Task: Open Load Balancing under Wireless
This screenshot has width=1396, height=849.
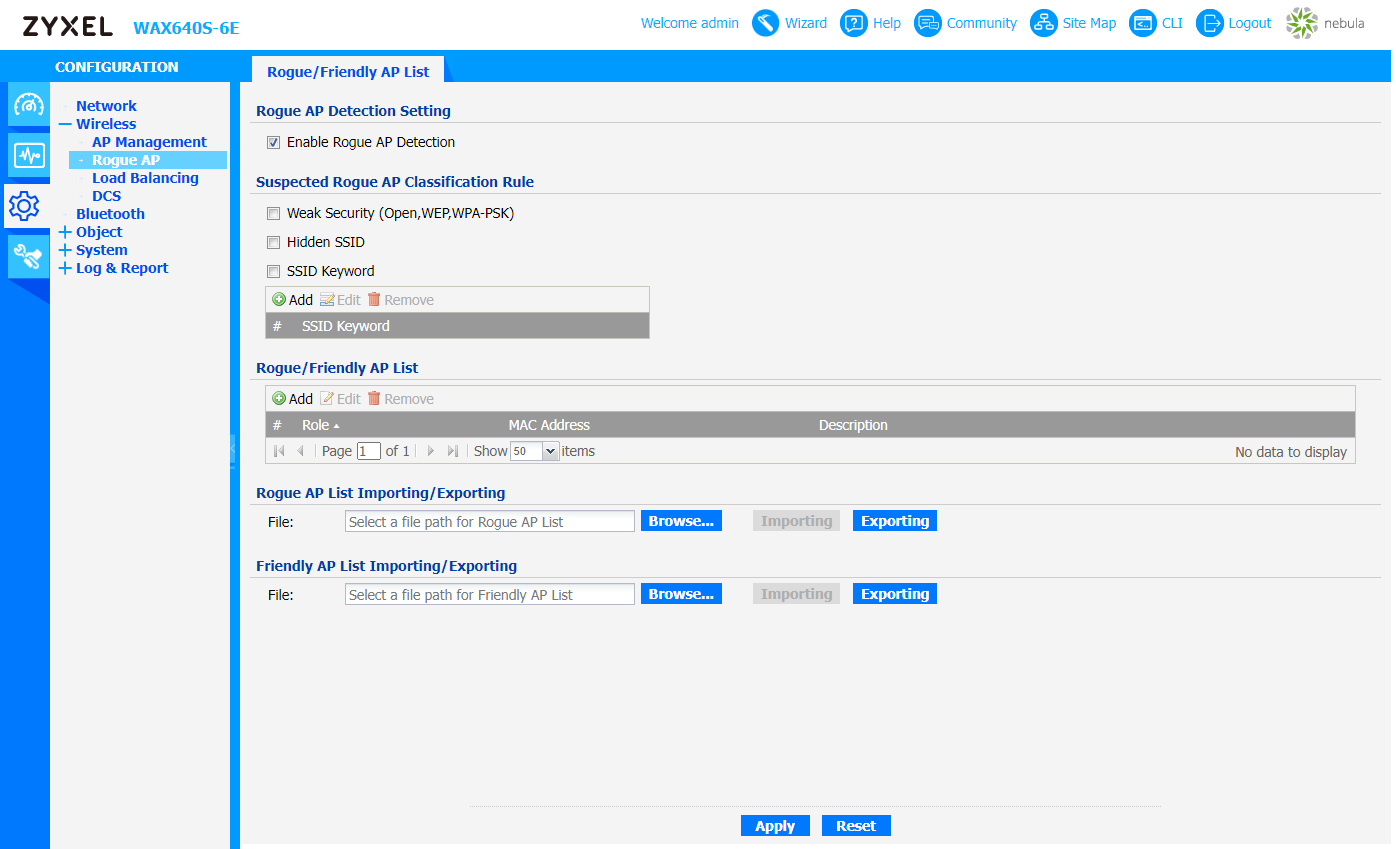Action: click(x=145, y=178)
